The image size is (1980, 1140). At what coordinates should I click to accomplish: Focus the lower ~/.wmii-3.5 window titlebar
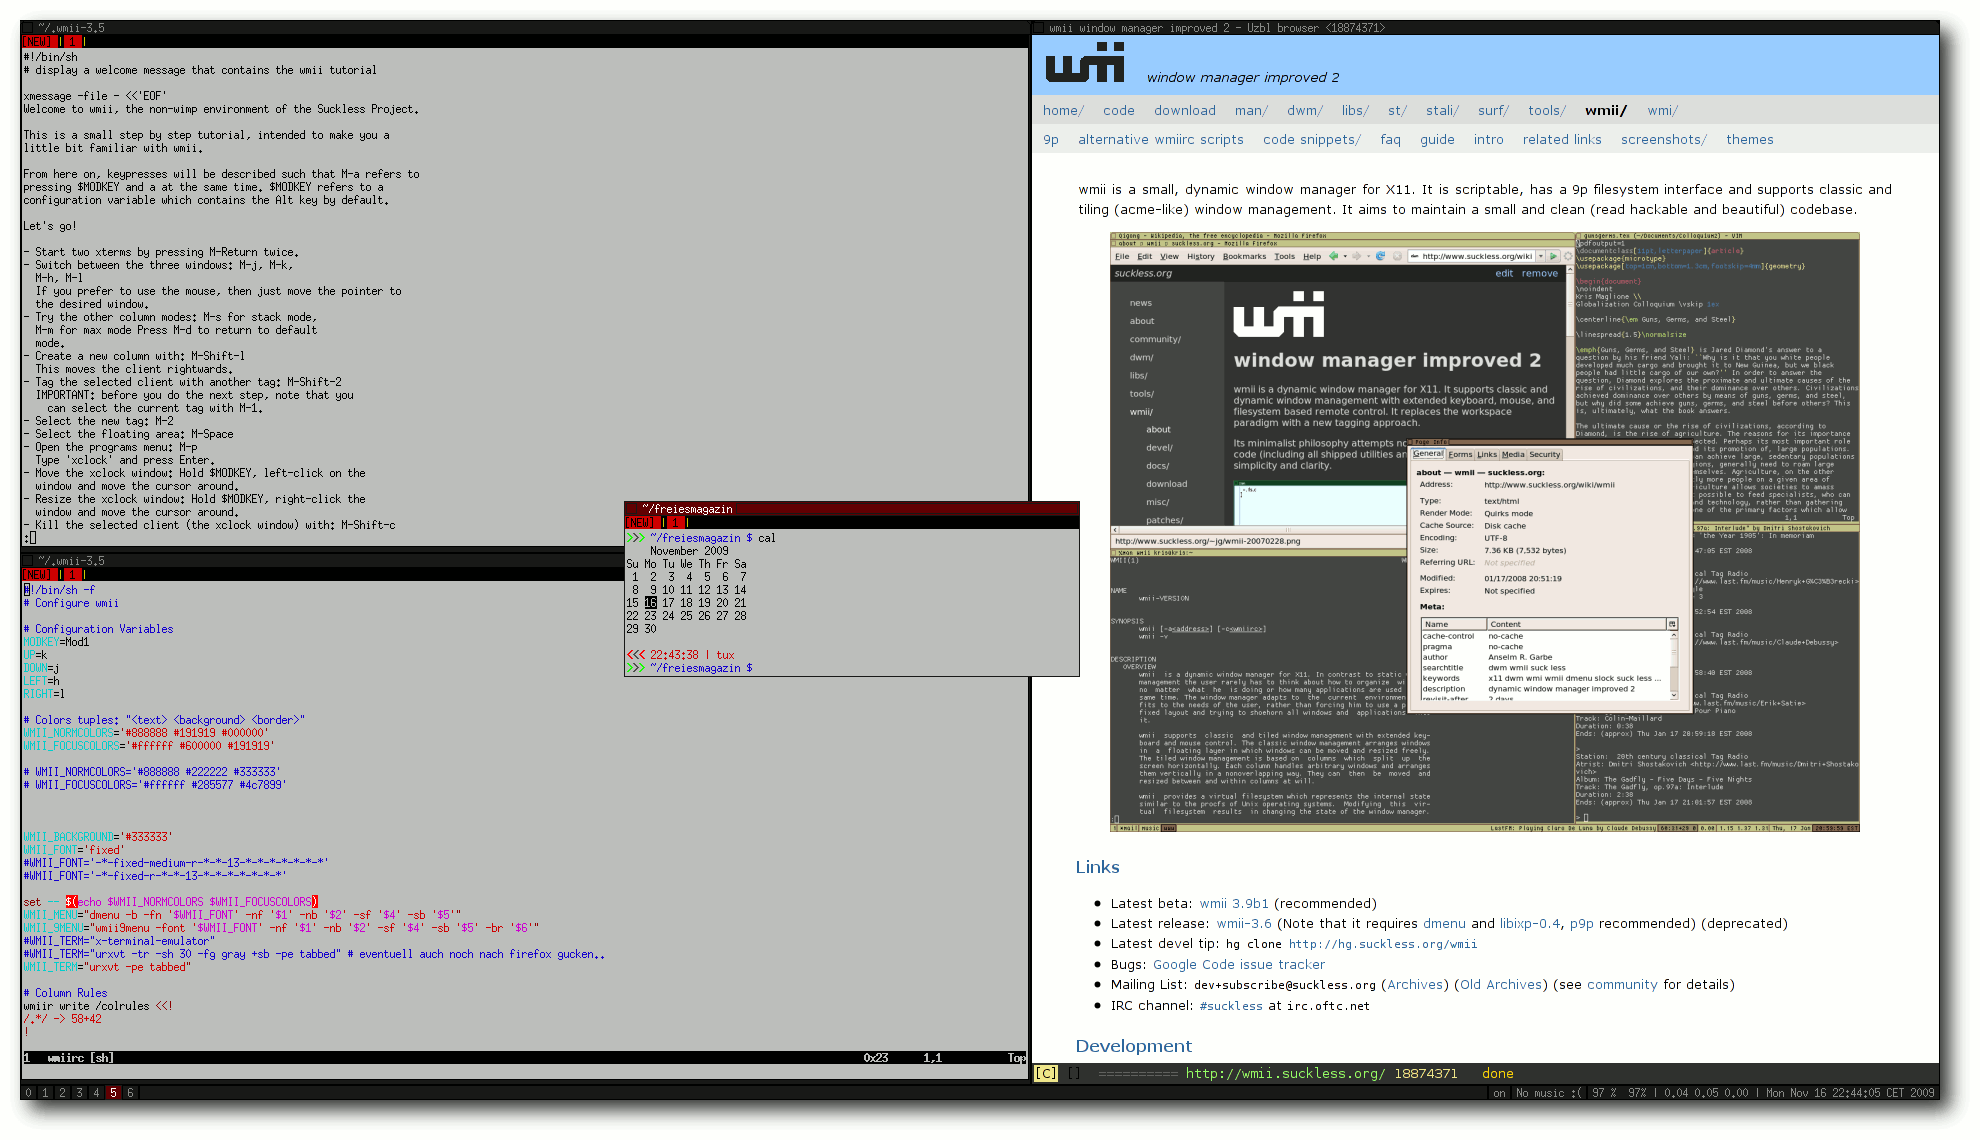(323, 561)
